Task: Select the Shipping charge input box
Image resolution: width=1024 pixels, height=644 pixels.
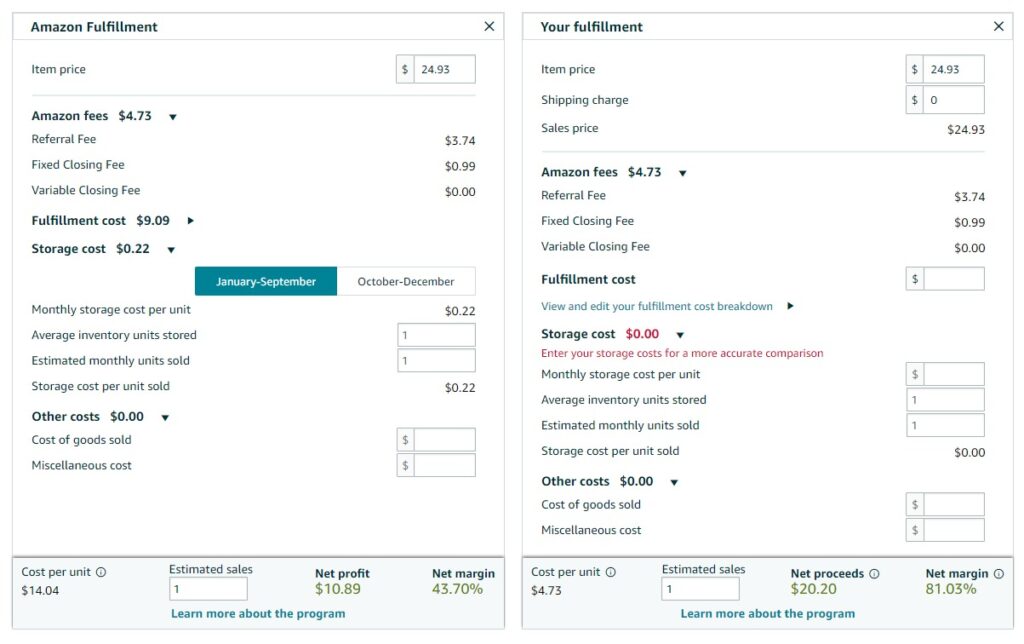Action: point(953,100)
